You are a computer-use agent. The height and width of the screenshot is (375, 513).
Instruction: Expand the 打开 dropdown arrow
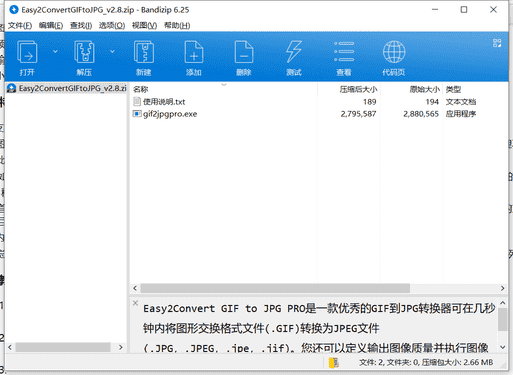click(55, 51)
